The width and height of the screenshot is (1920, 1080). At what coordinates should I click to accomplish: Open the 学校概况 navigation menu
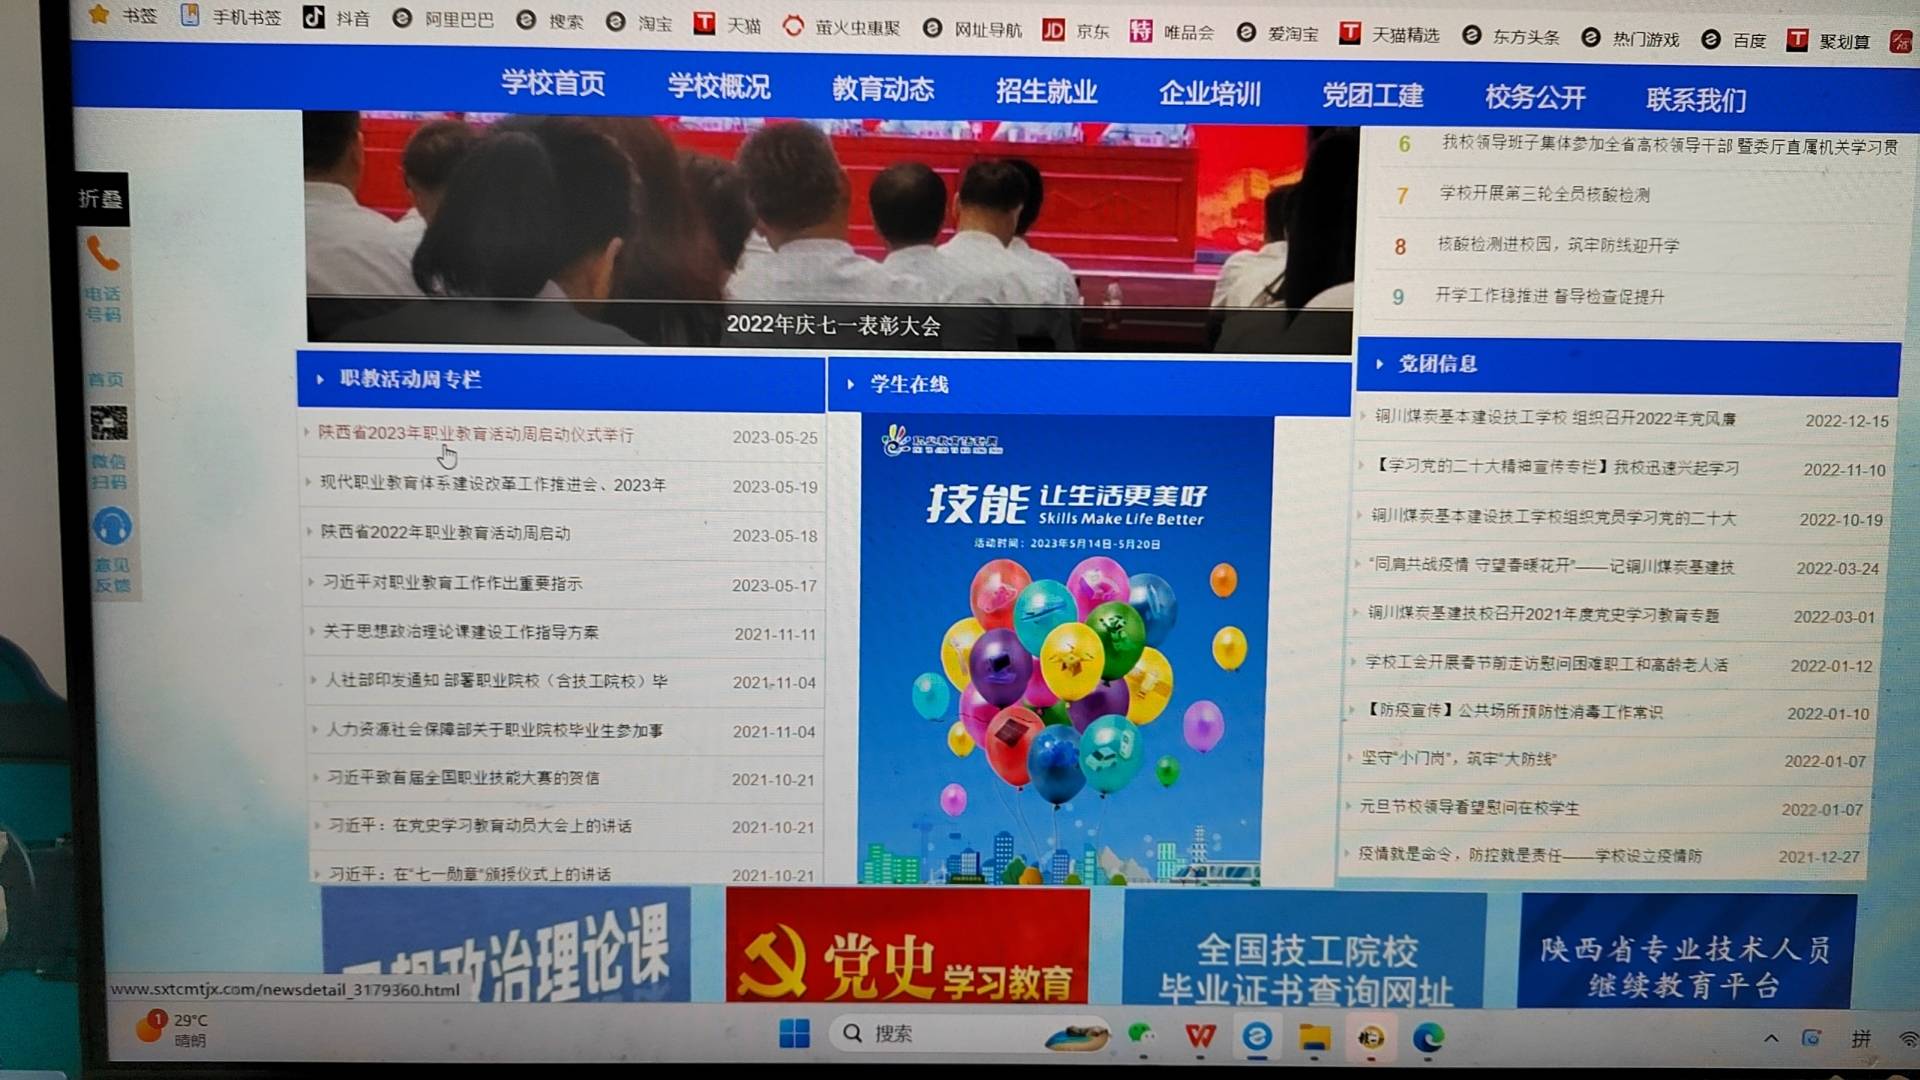(718, 87)
